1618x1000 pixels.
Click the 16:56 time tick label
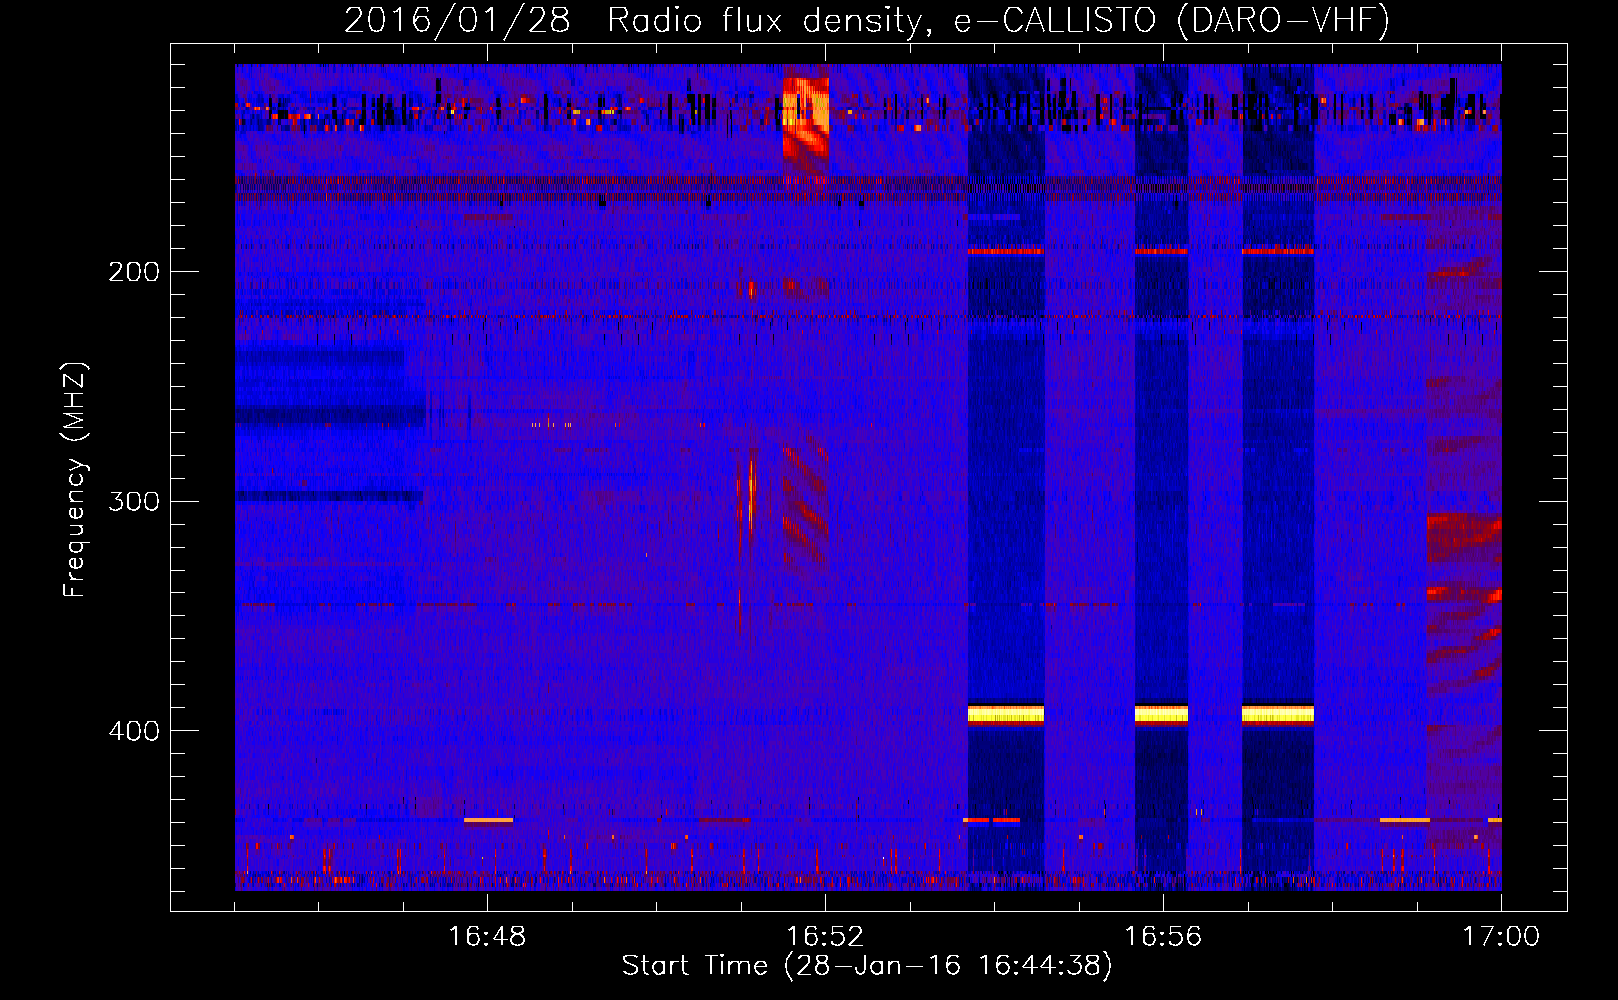(x=1163, y=937)
